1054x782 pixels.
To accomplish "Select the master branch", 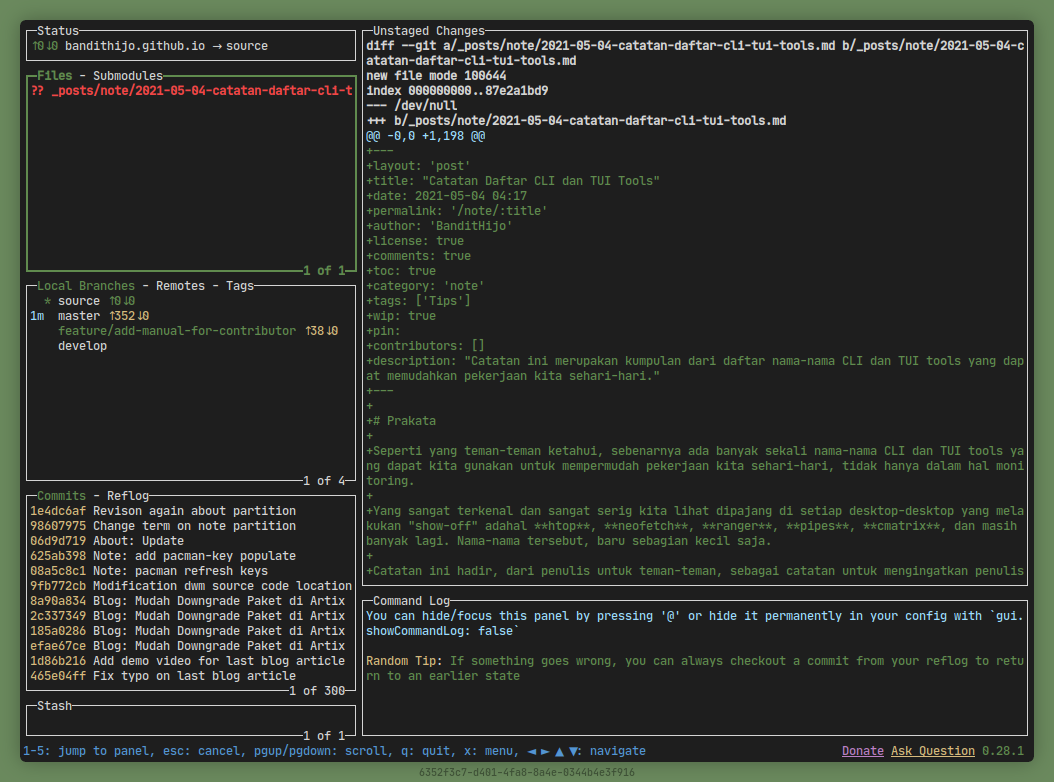I will (80, 316).
